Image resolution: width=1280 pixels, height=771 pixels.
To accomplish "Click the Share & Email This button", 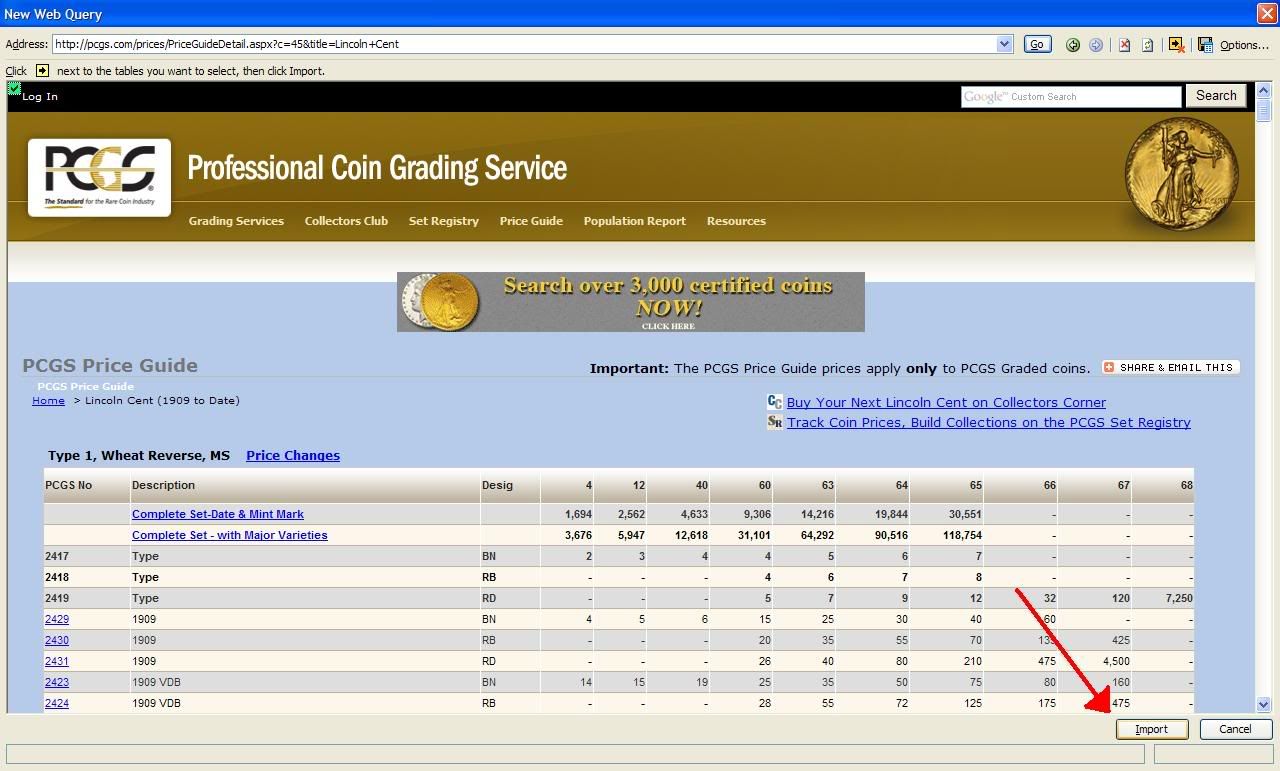I will click(1171, 367).
